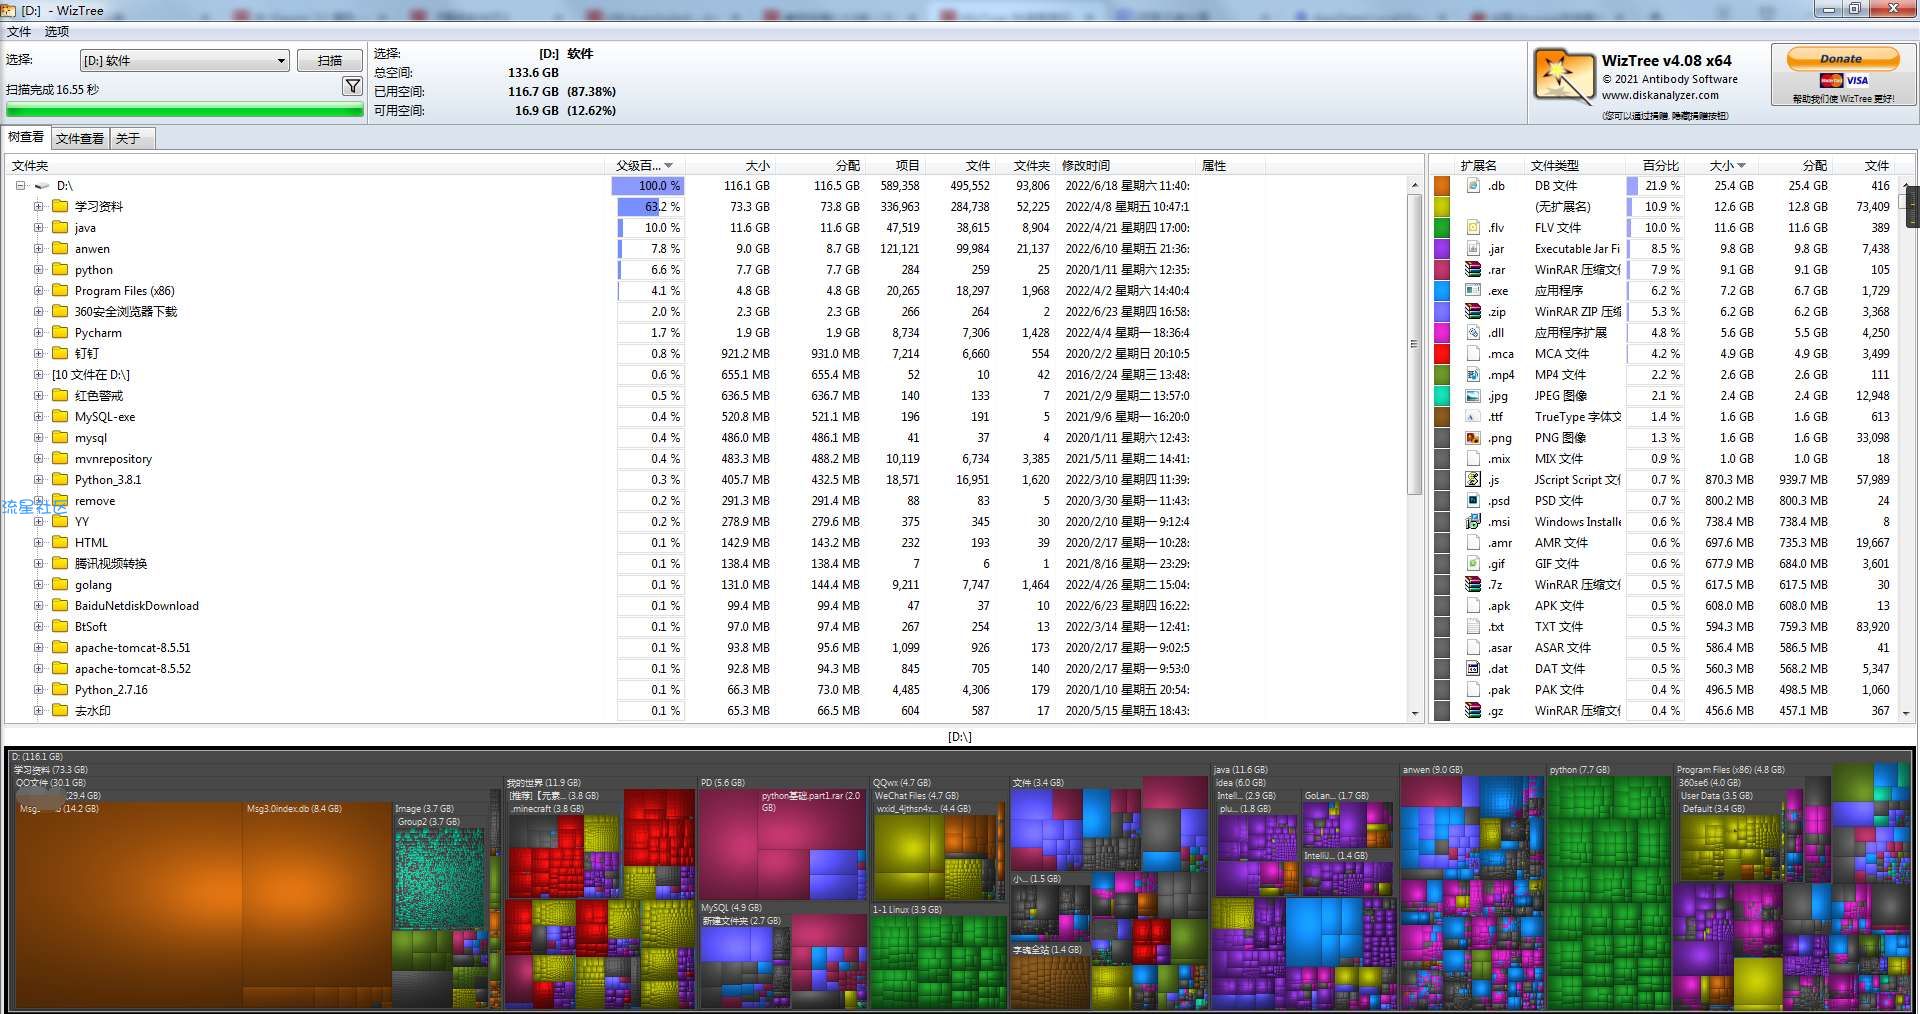The height and width of the screenshot is (1014, 1920).
Task: Collapse the D:\ root node
Action: (x=20, y=186)
